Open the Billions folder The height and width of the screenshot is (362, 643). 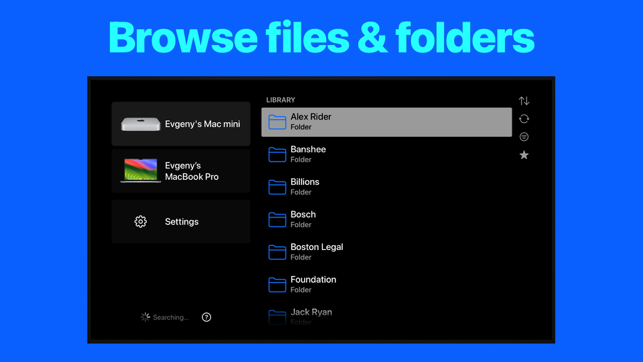pyautogui.click(x=386, y=187)
